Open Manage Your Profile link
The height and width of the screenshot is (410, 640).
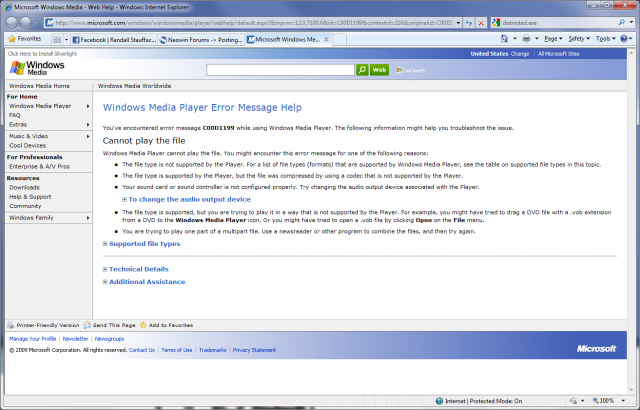(32, 339)
